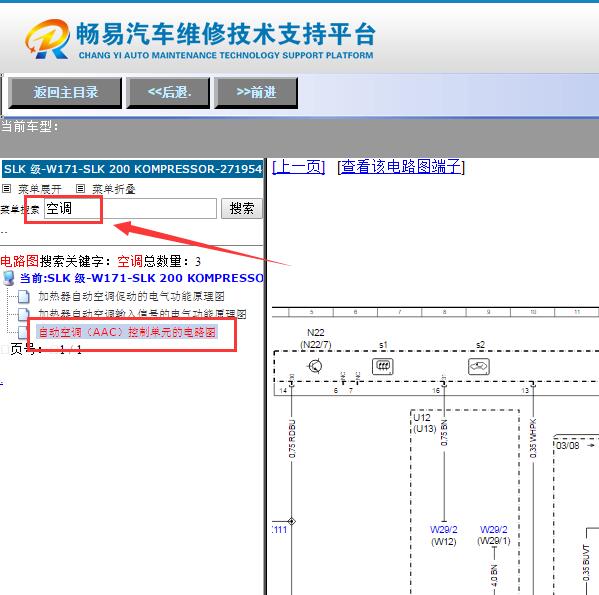
Task: Click the N22 transistor symbol in the diagram
Action: [x=315, y=366]
